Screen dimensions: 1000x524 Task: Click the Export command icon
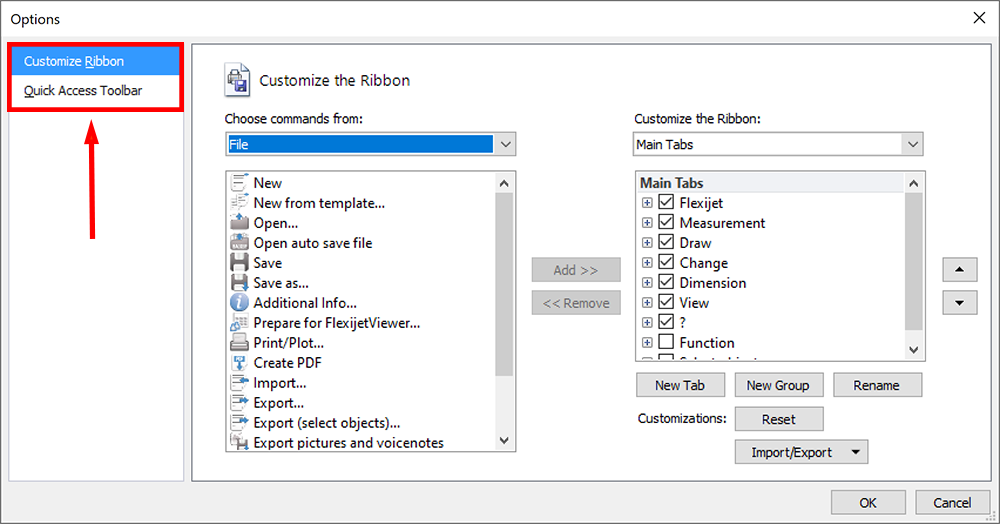tap(239, 402)
